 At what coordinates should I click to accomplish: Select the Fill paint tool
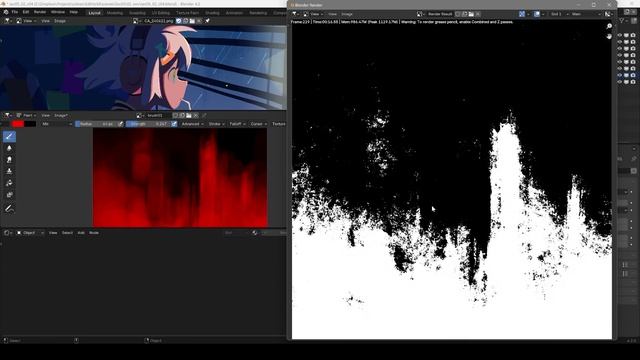pyautogui.click(x=9, y=183)
